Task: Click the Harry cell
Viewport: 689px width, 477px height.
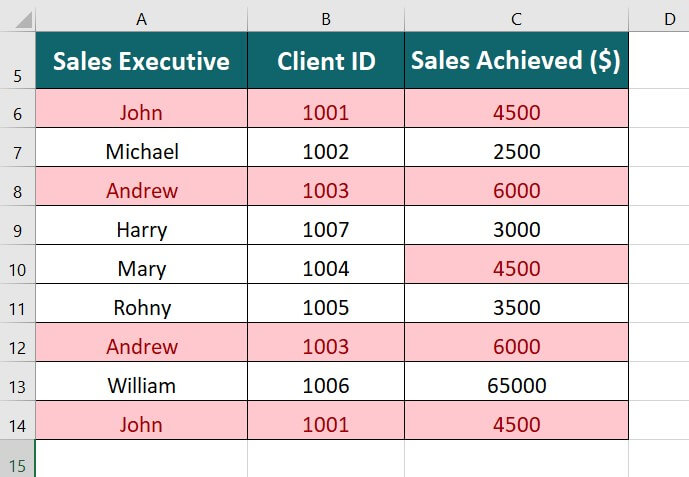Action: coord(141,230)
